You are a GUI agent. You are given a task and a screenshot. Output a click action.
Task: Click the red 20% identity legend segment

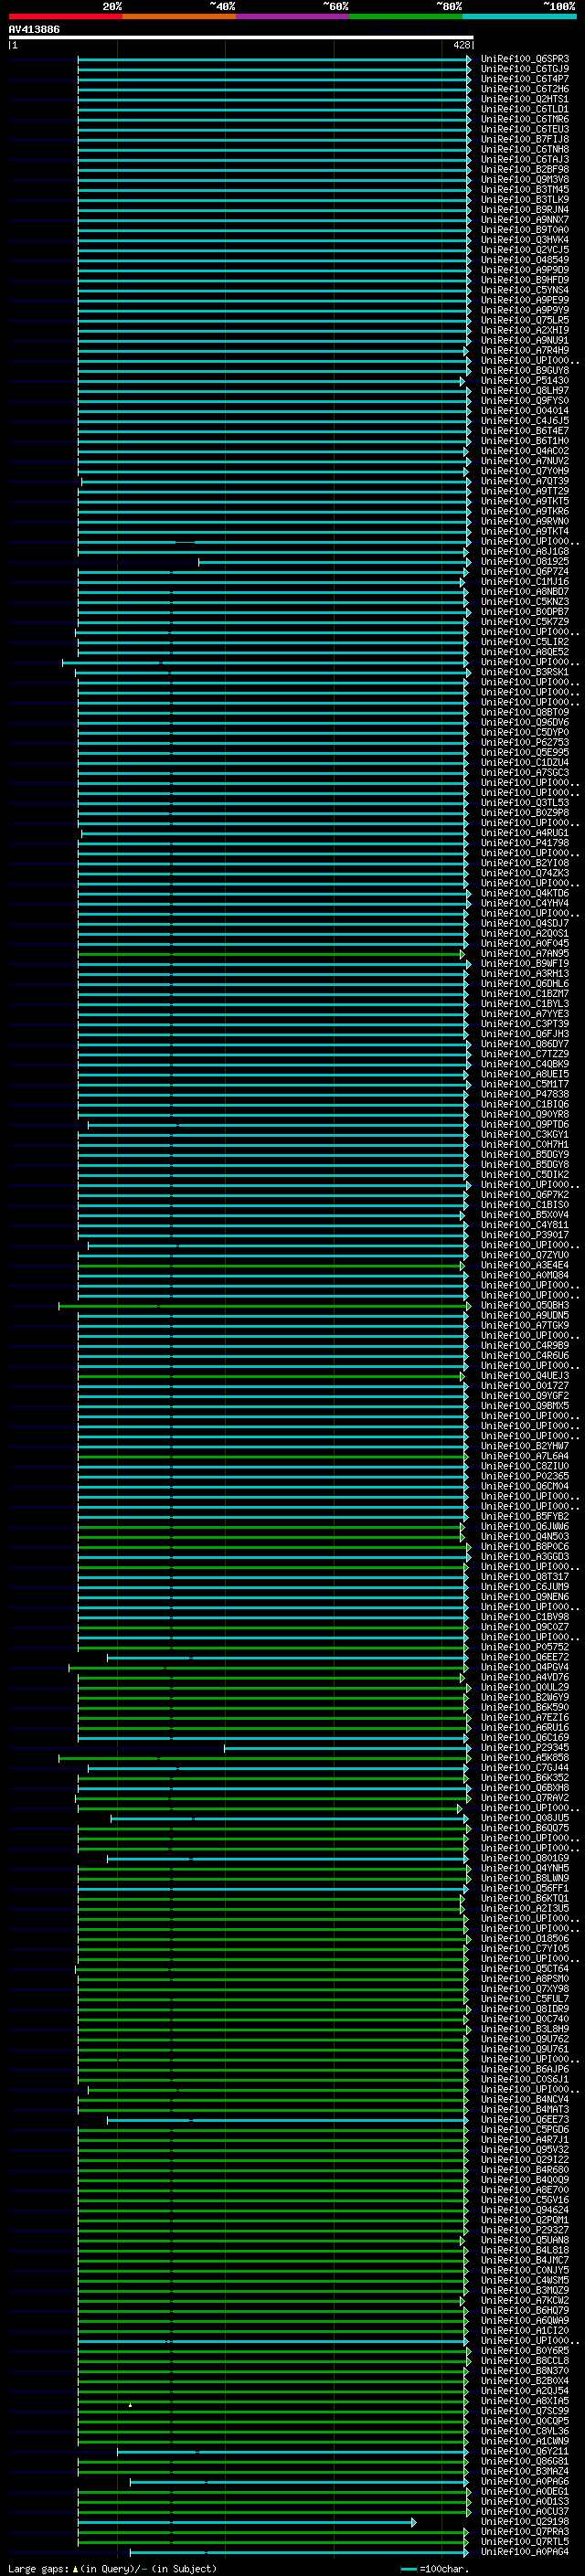click(x=65, y=16)
